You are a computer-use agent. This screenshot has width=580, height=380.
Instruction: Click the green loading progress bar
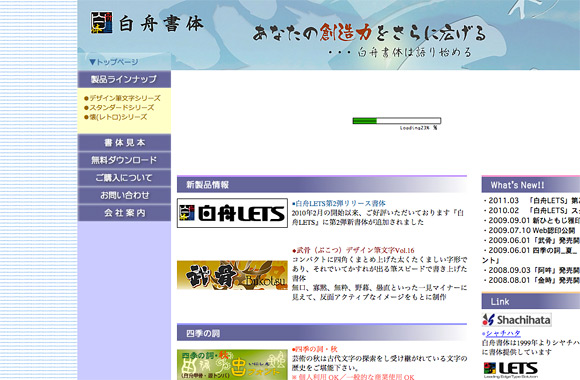tap(397, 121)
